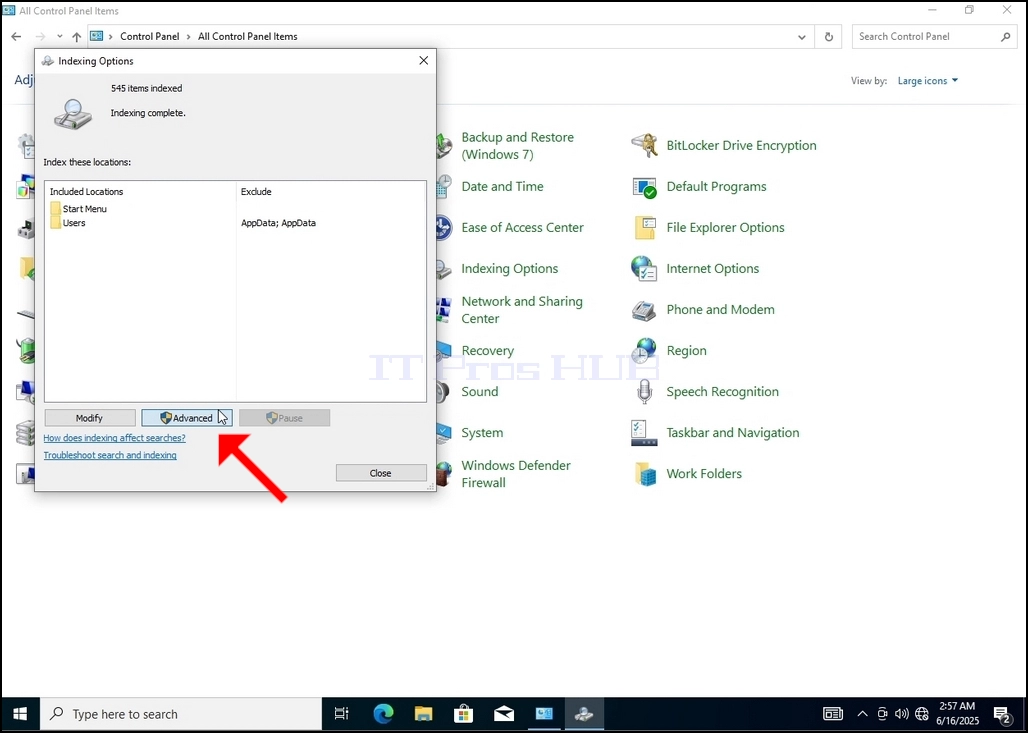The height and width of the screenshot is (733, 1028).
Task: Open Recovery control panel item
Action: 487,351
